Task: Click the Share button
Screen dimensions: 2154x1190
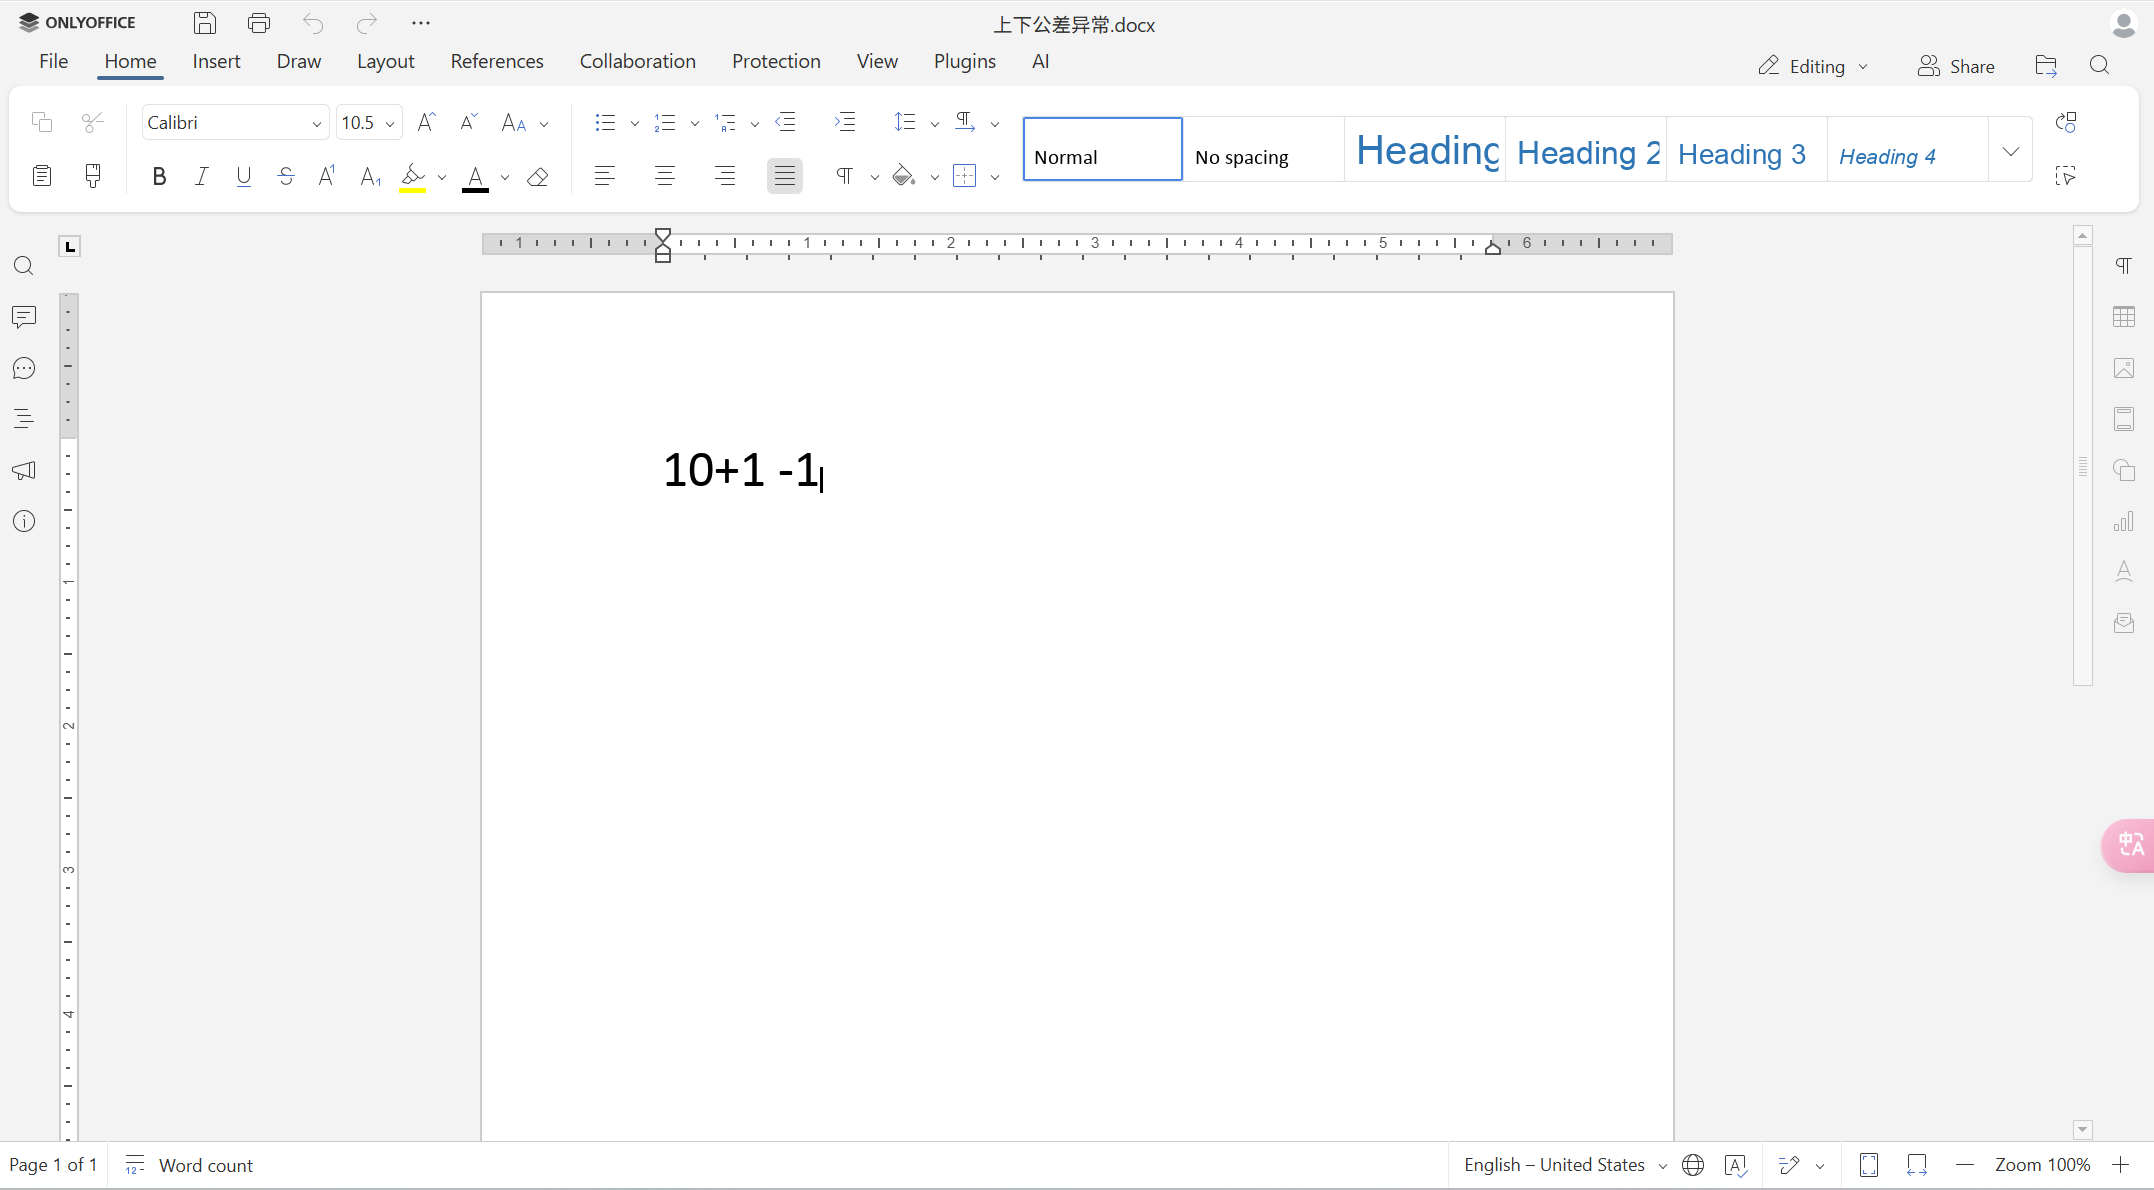Action: click(x=1956, y=66)
